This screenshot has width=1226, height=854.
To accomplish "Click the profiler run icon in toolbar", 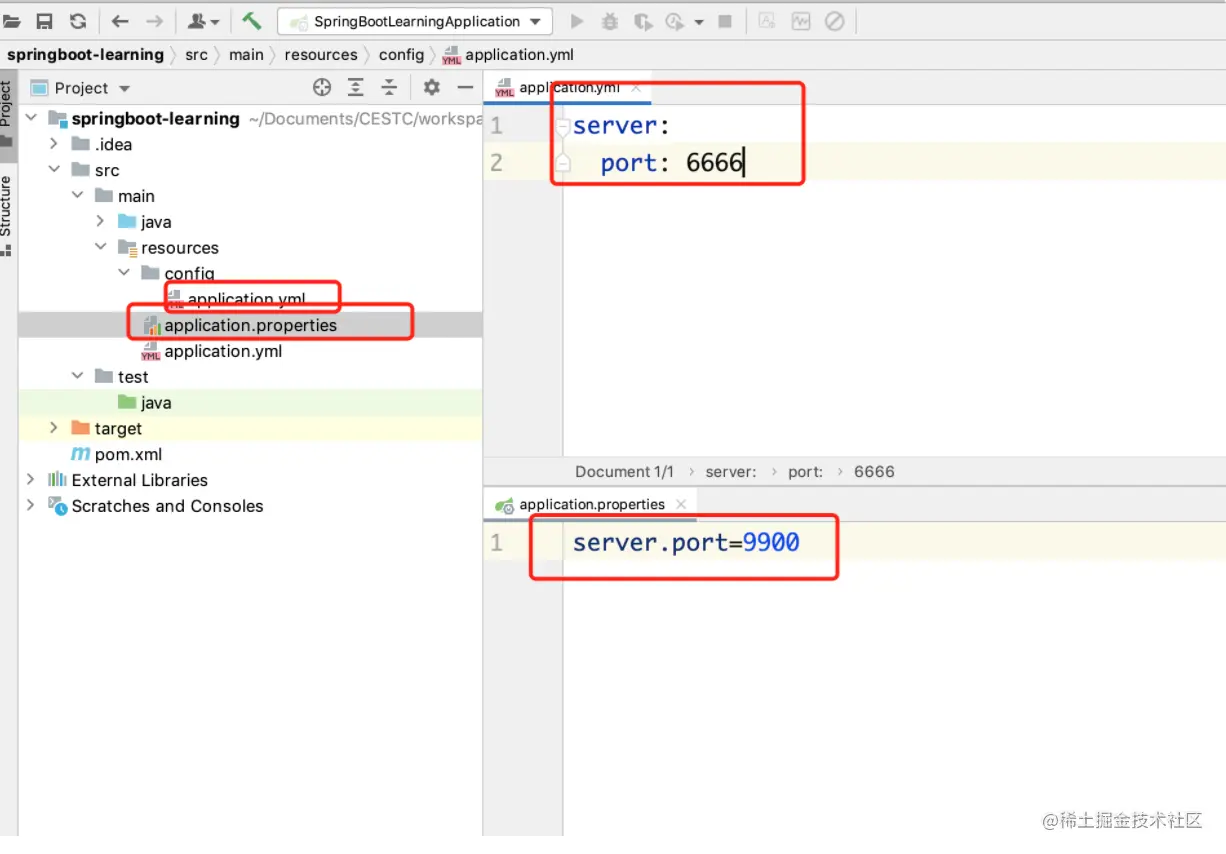I will [x=675, y=21].
